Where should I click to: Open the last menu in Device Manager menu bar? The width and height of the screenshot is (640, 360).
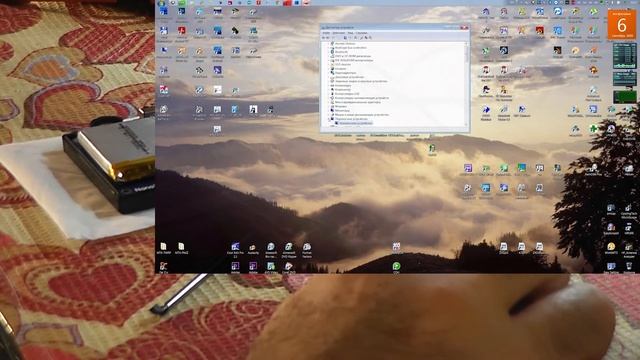[362, 33]
